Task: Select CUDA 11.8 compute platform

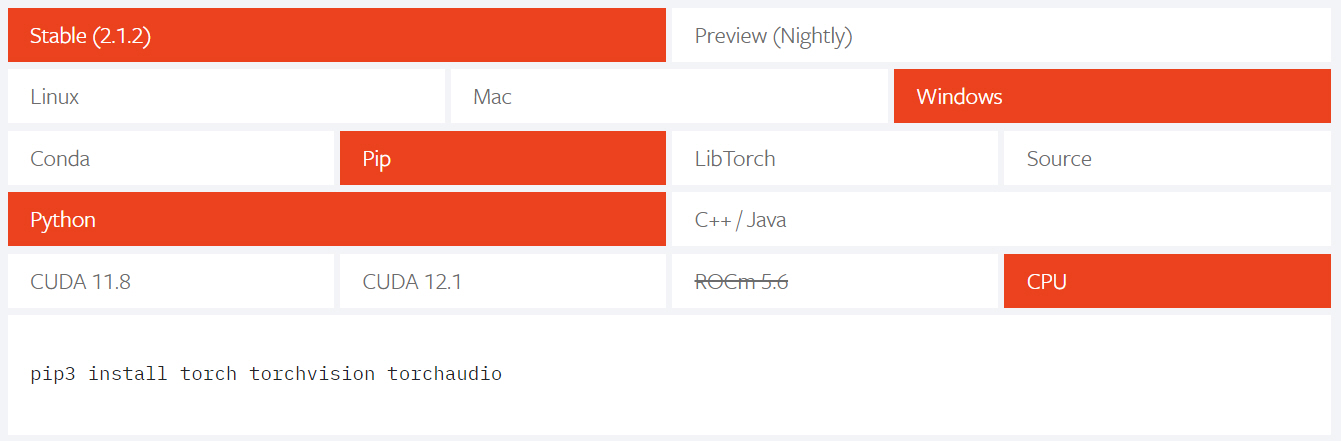Action: pos(170,281)
